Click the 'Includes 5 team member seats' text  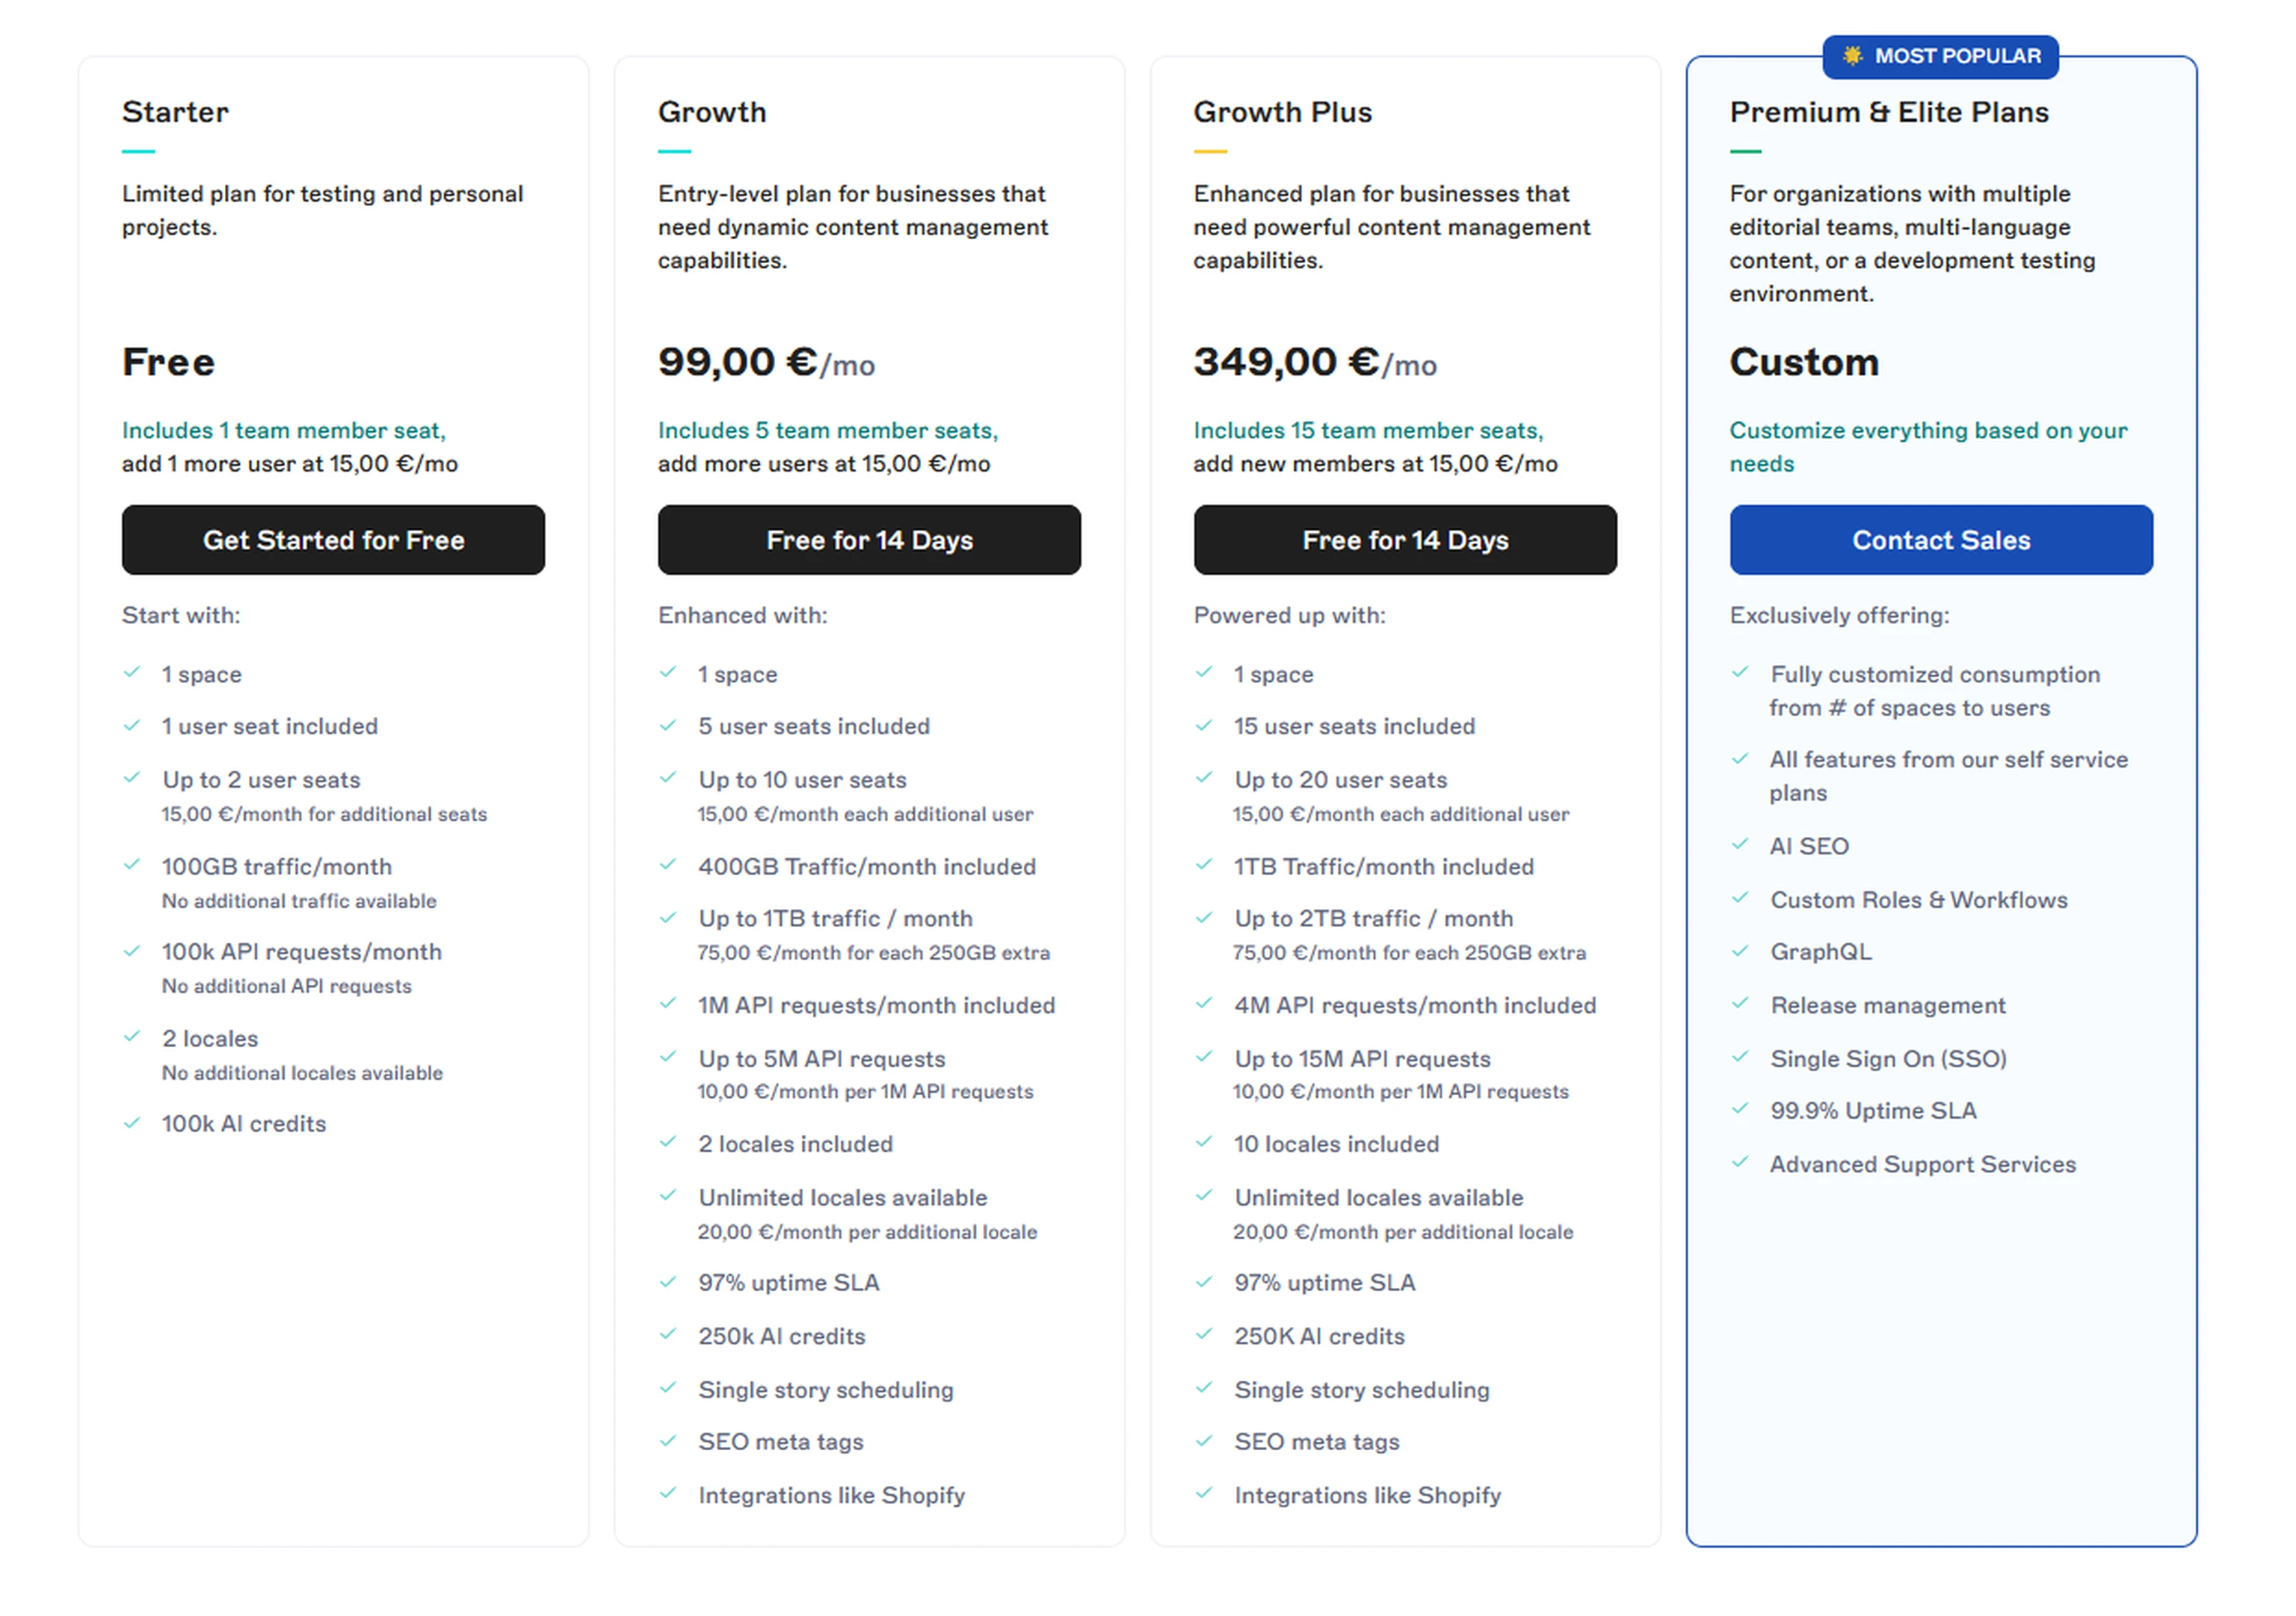(827, 430)
